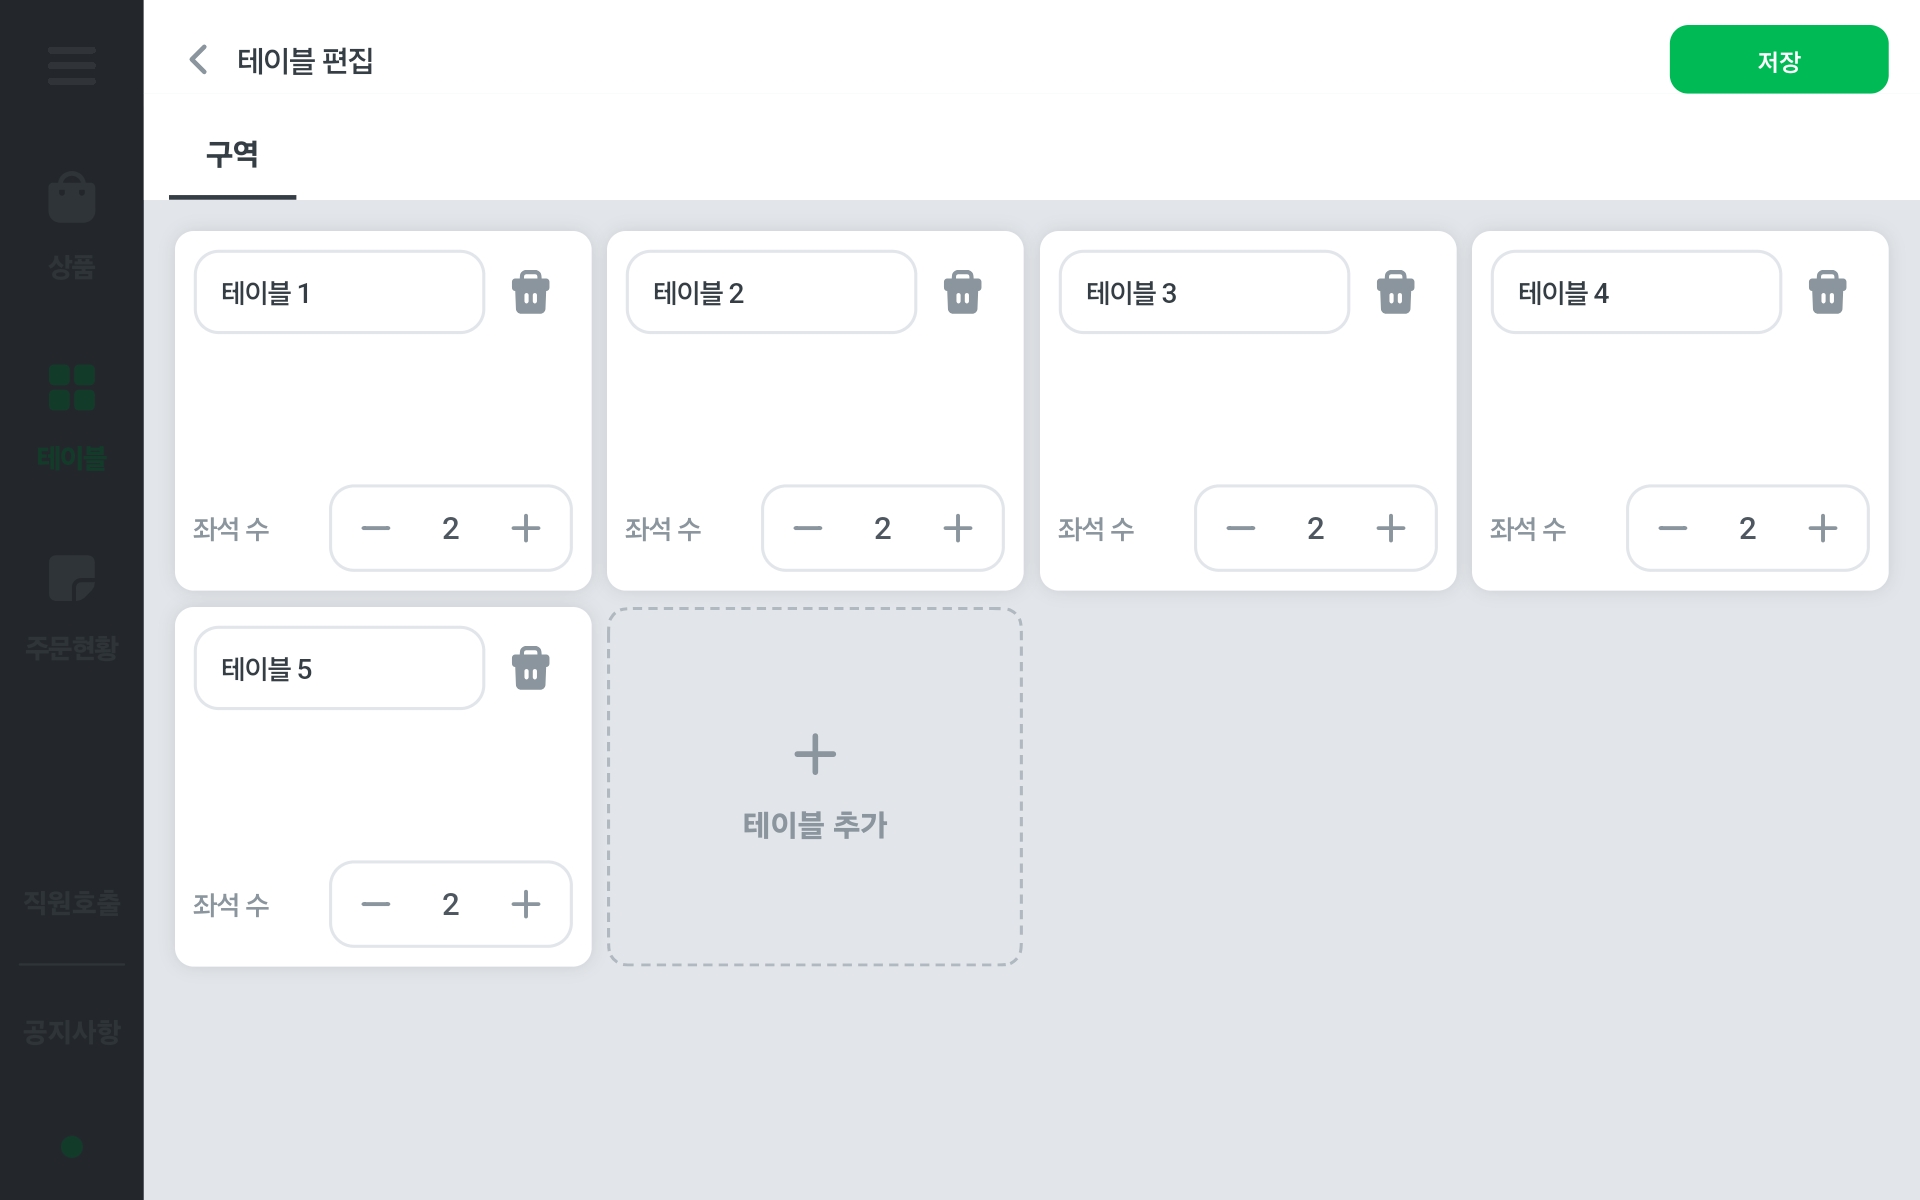Go back using the left arrow icon
This screenshot has width=1920, height=1200.
pyautogui.click(x=198, y=60)
